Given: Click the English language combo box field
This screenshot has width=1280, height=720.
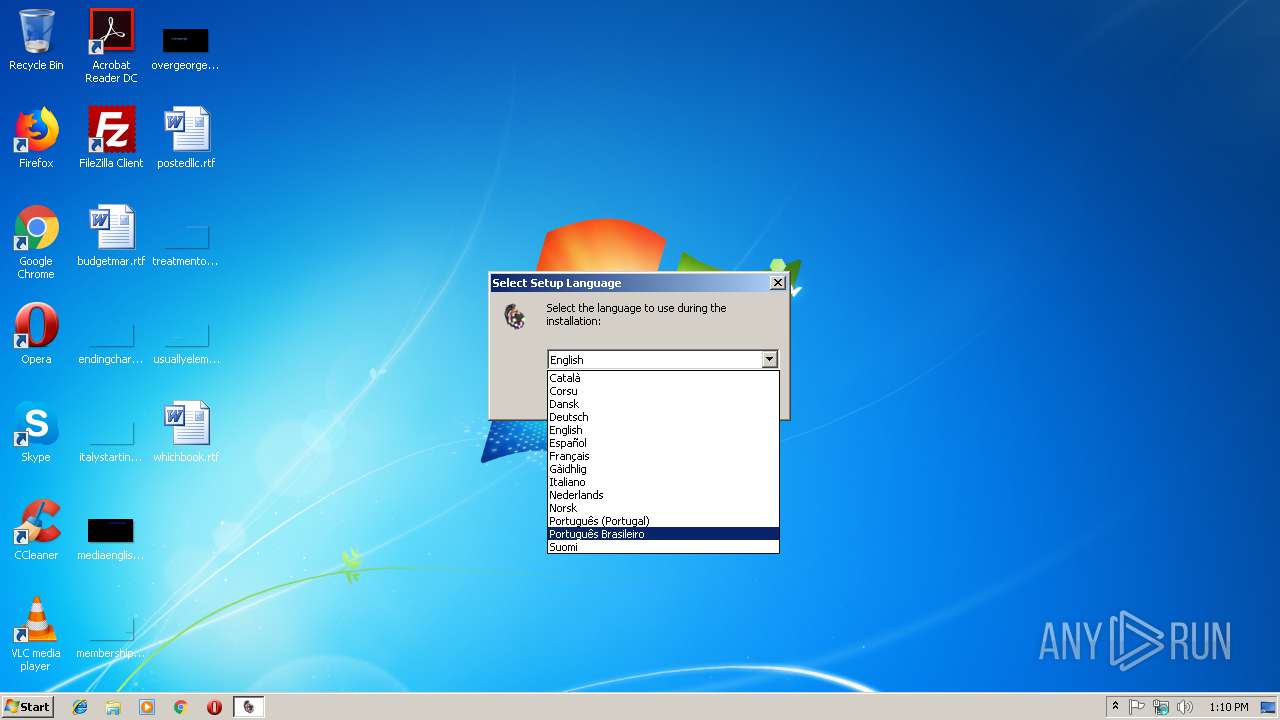Looking at the screenshot, I should [x=662, y=360].
